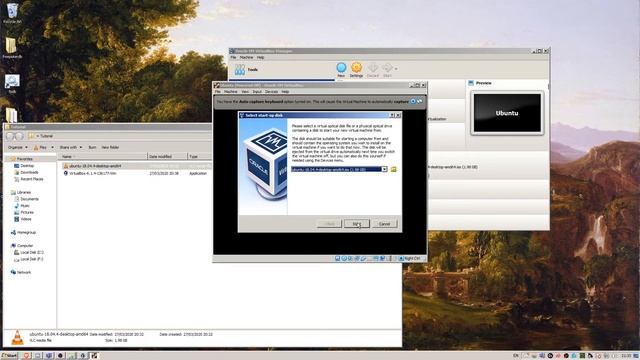Click the browse optical disk file folder icon
Viewport: 640px width, 360px height.
[393, 169]
